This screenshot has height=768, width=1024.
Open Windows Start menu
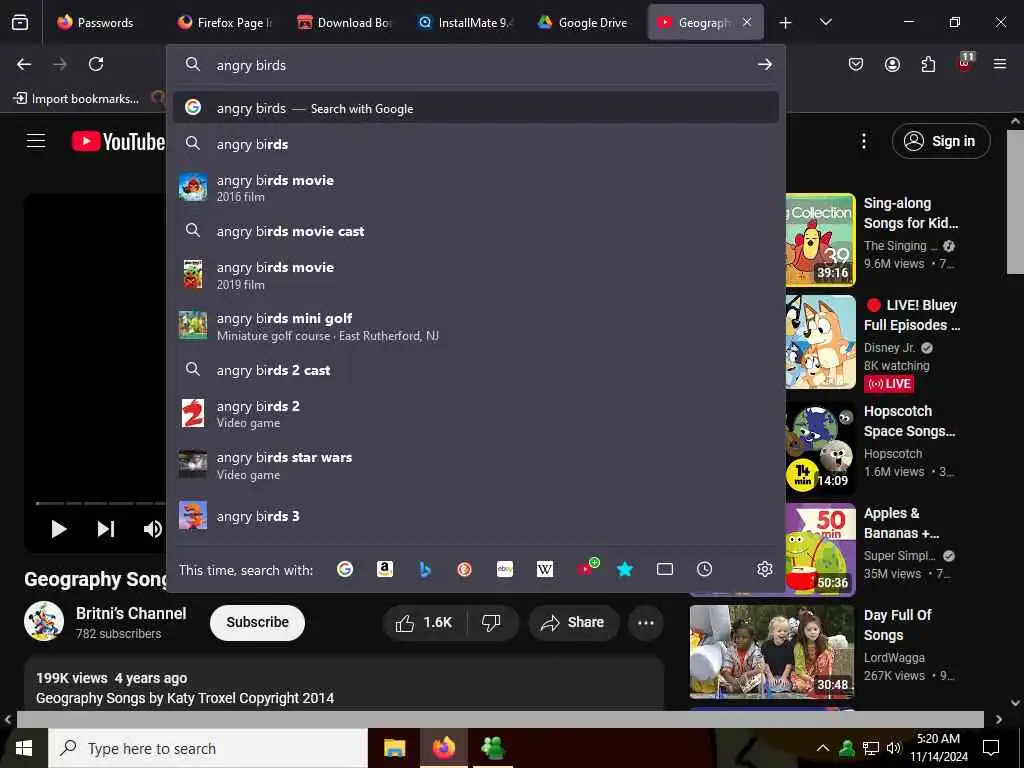pyautogui.click(x=24, y=748)
